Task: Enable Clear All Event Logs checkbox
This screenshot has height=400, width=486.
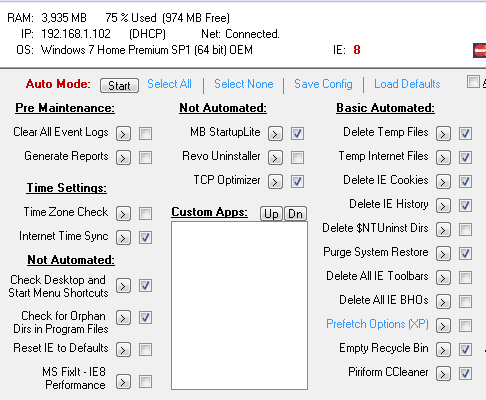Action: pos(146,134)
